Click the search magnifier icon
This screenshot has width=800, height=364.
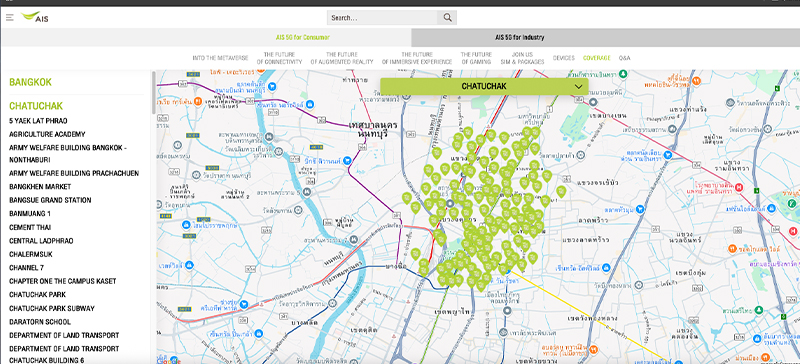[x=447, y=18]
